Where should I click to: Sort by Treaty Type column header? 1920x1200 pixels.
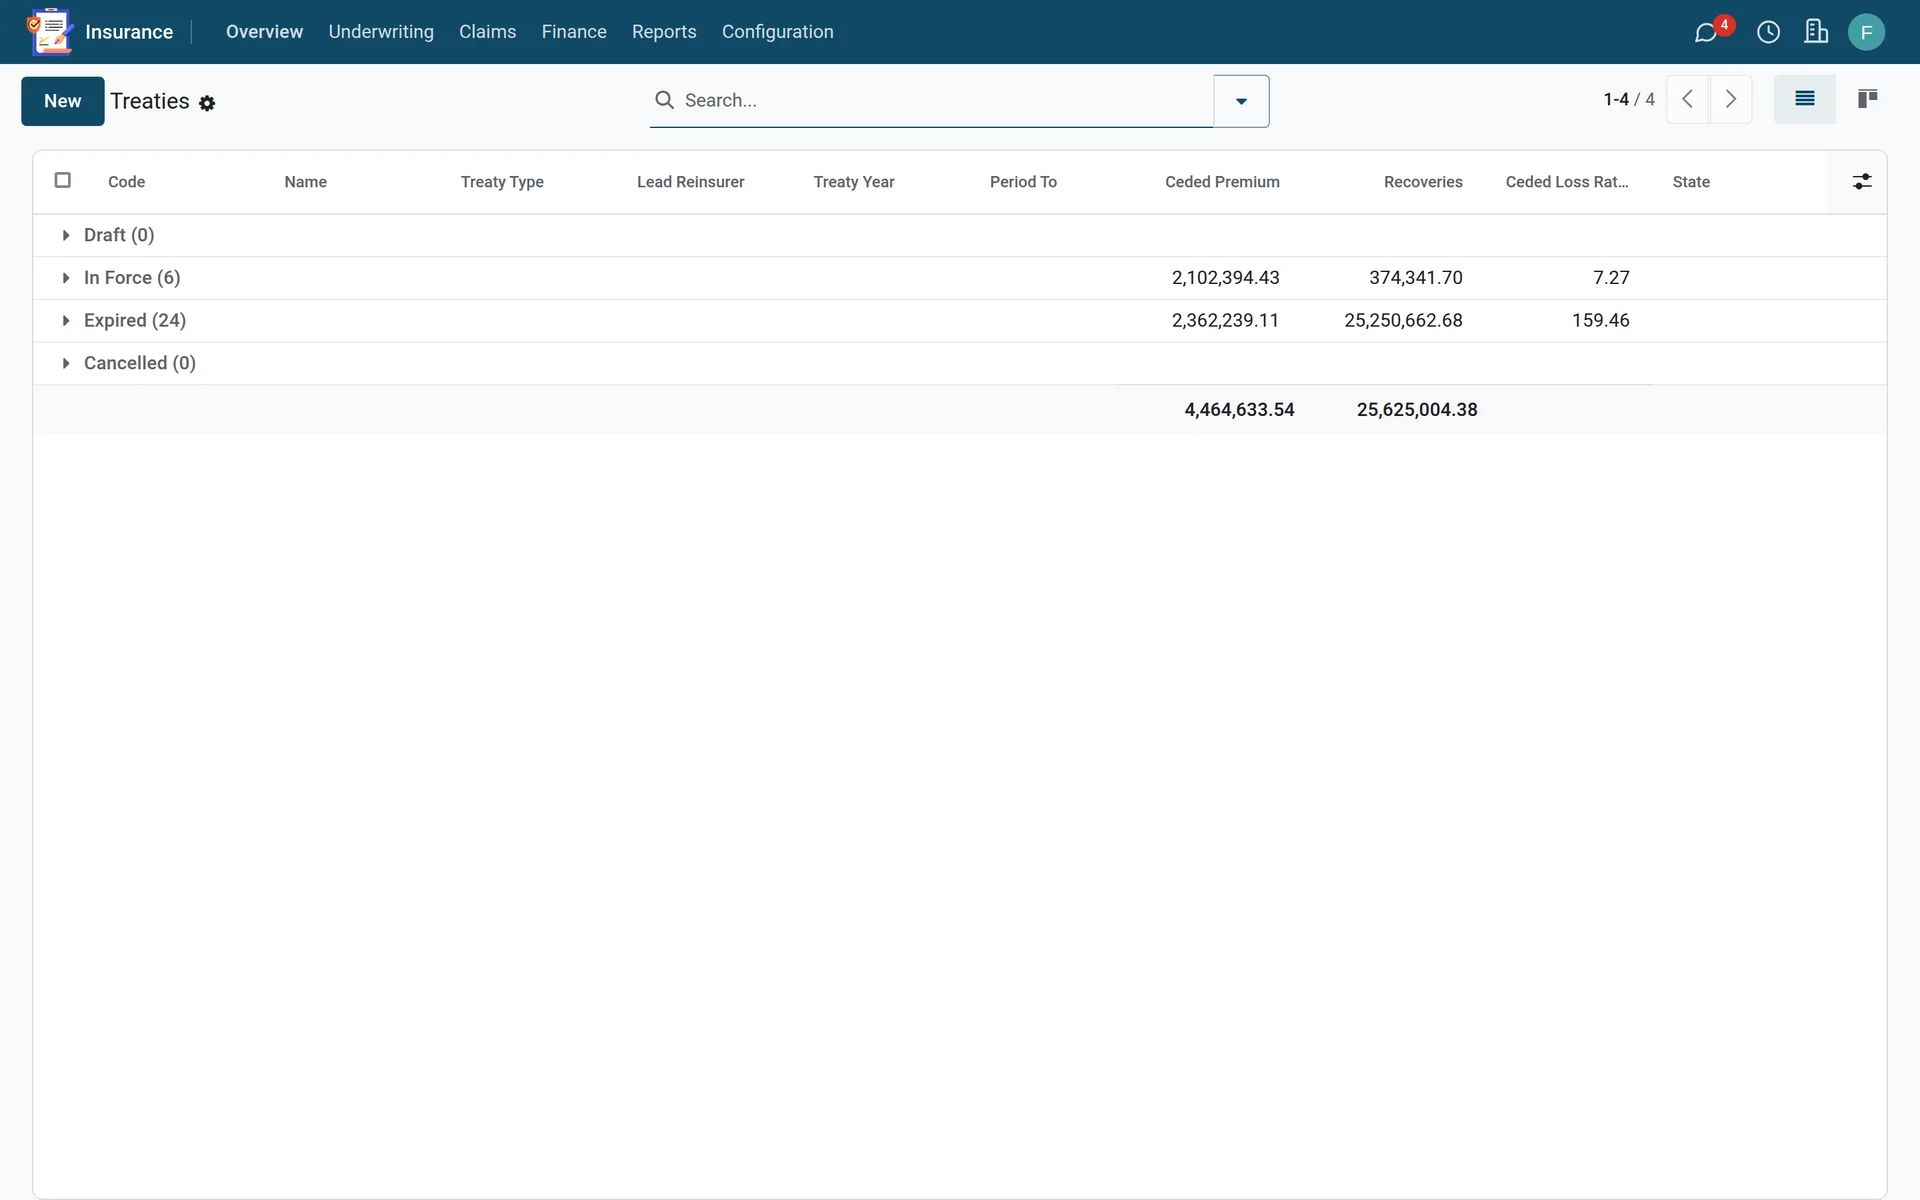[x=502, y=182]
